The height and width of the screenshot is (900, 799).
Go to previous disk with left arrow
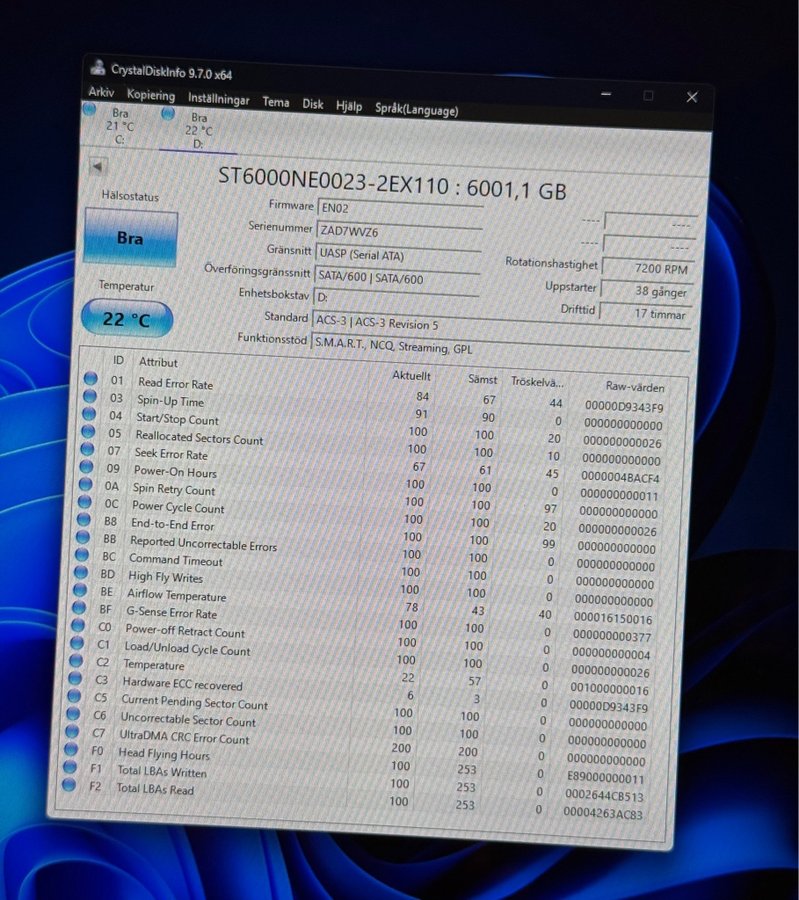click(x=97, y=167)
